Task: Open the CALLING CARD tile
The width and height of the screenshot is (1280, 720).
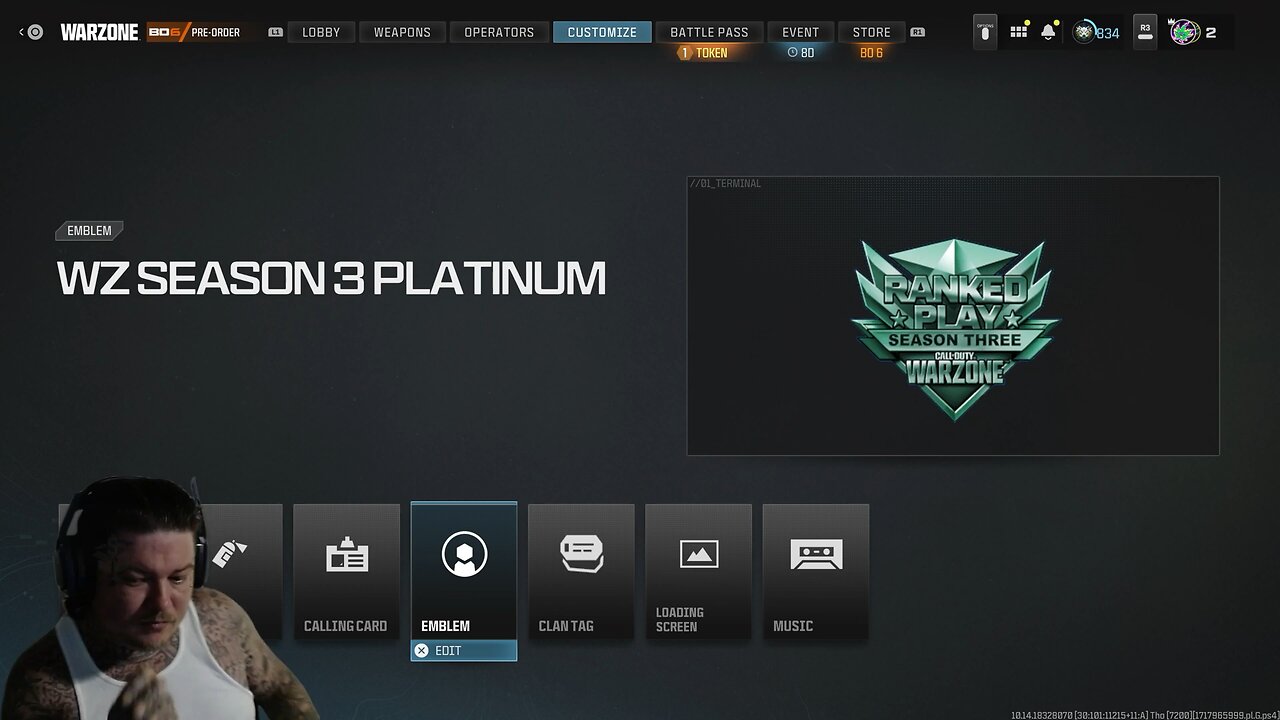Action: (346, 572)
